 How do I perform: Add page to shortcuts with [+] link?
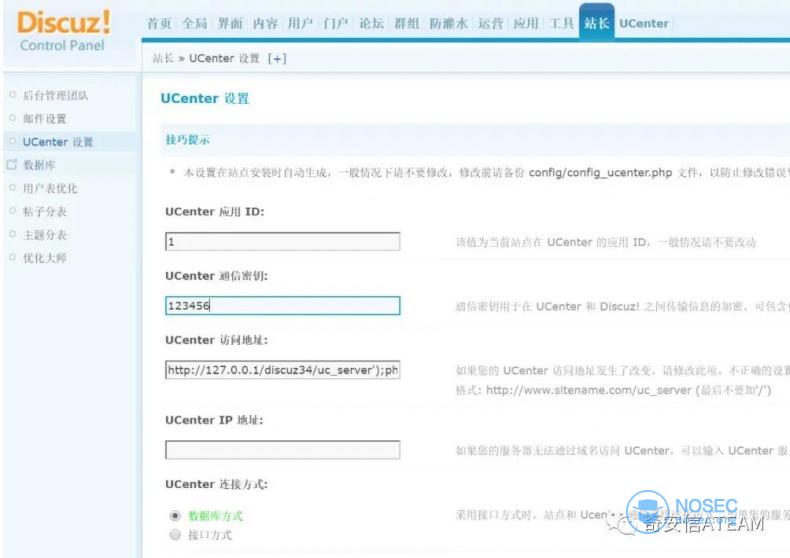tap(277, 59)
